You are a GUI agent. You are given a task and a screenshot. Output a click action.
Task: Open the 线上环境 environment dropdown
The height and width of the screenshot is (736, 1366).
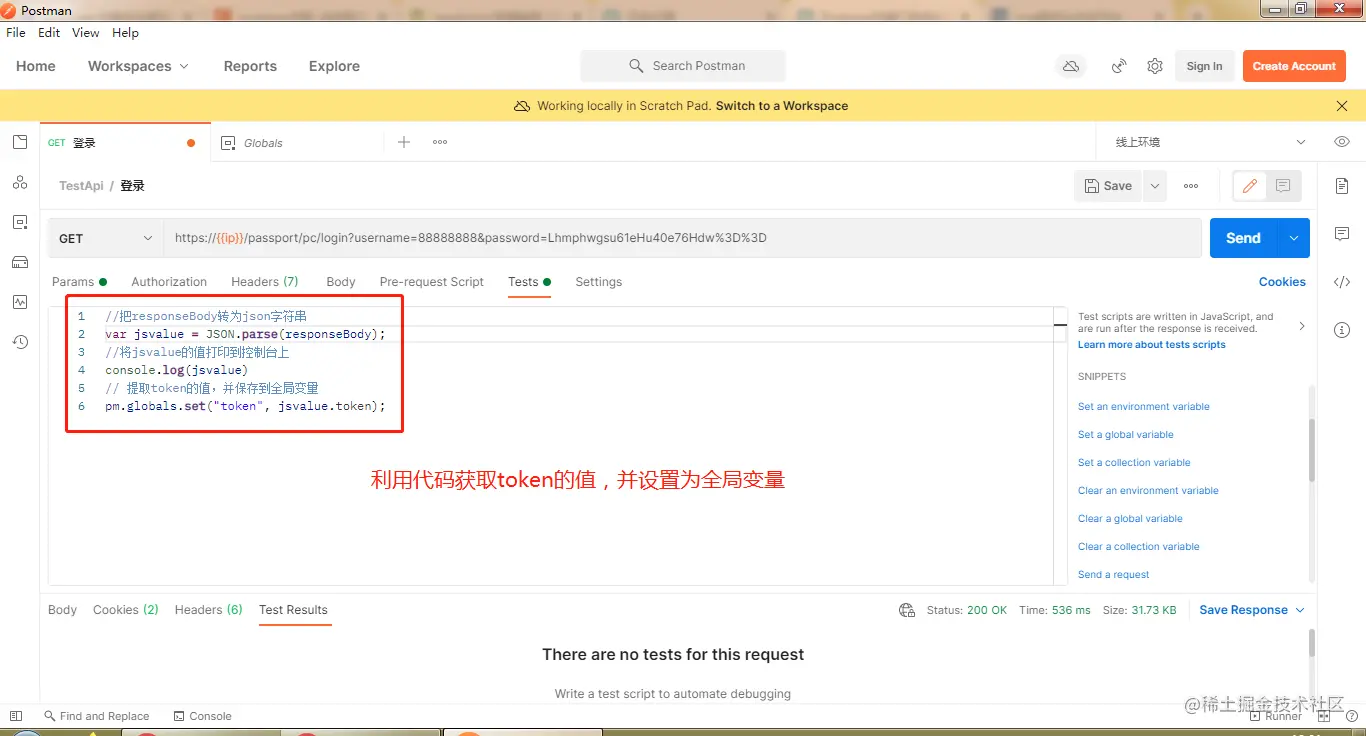1210,142
